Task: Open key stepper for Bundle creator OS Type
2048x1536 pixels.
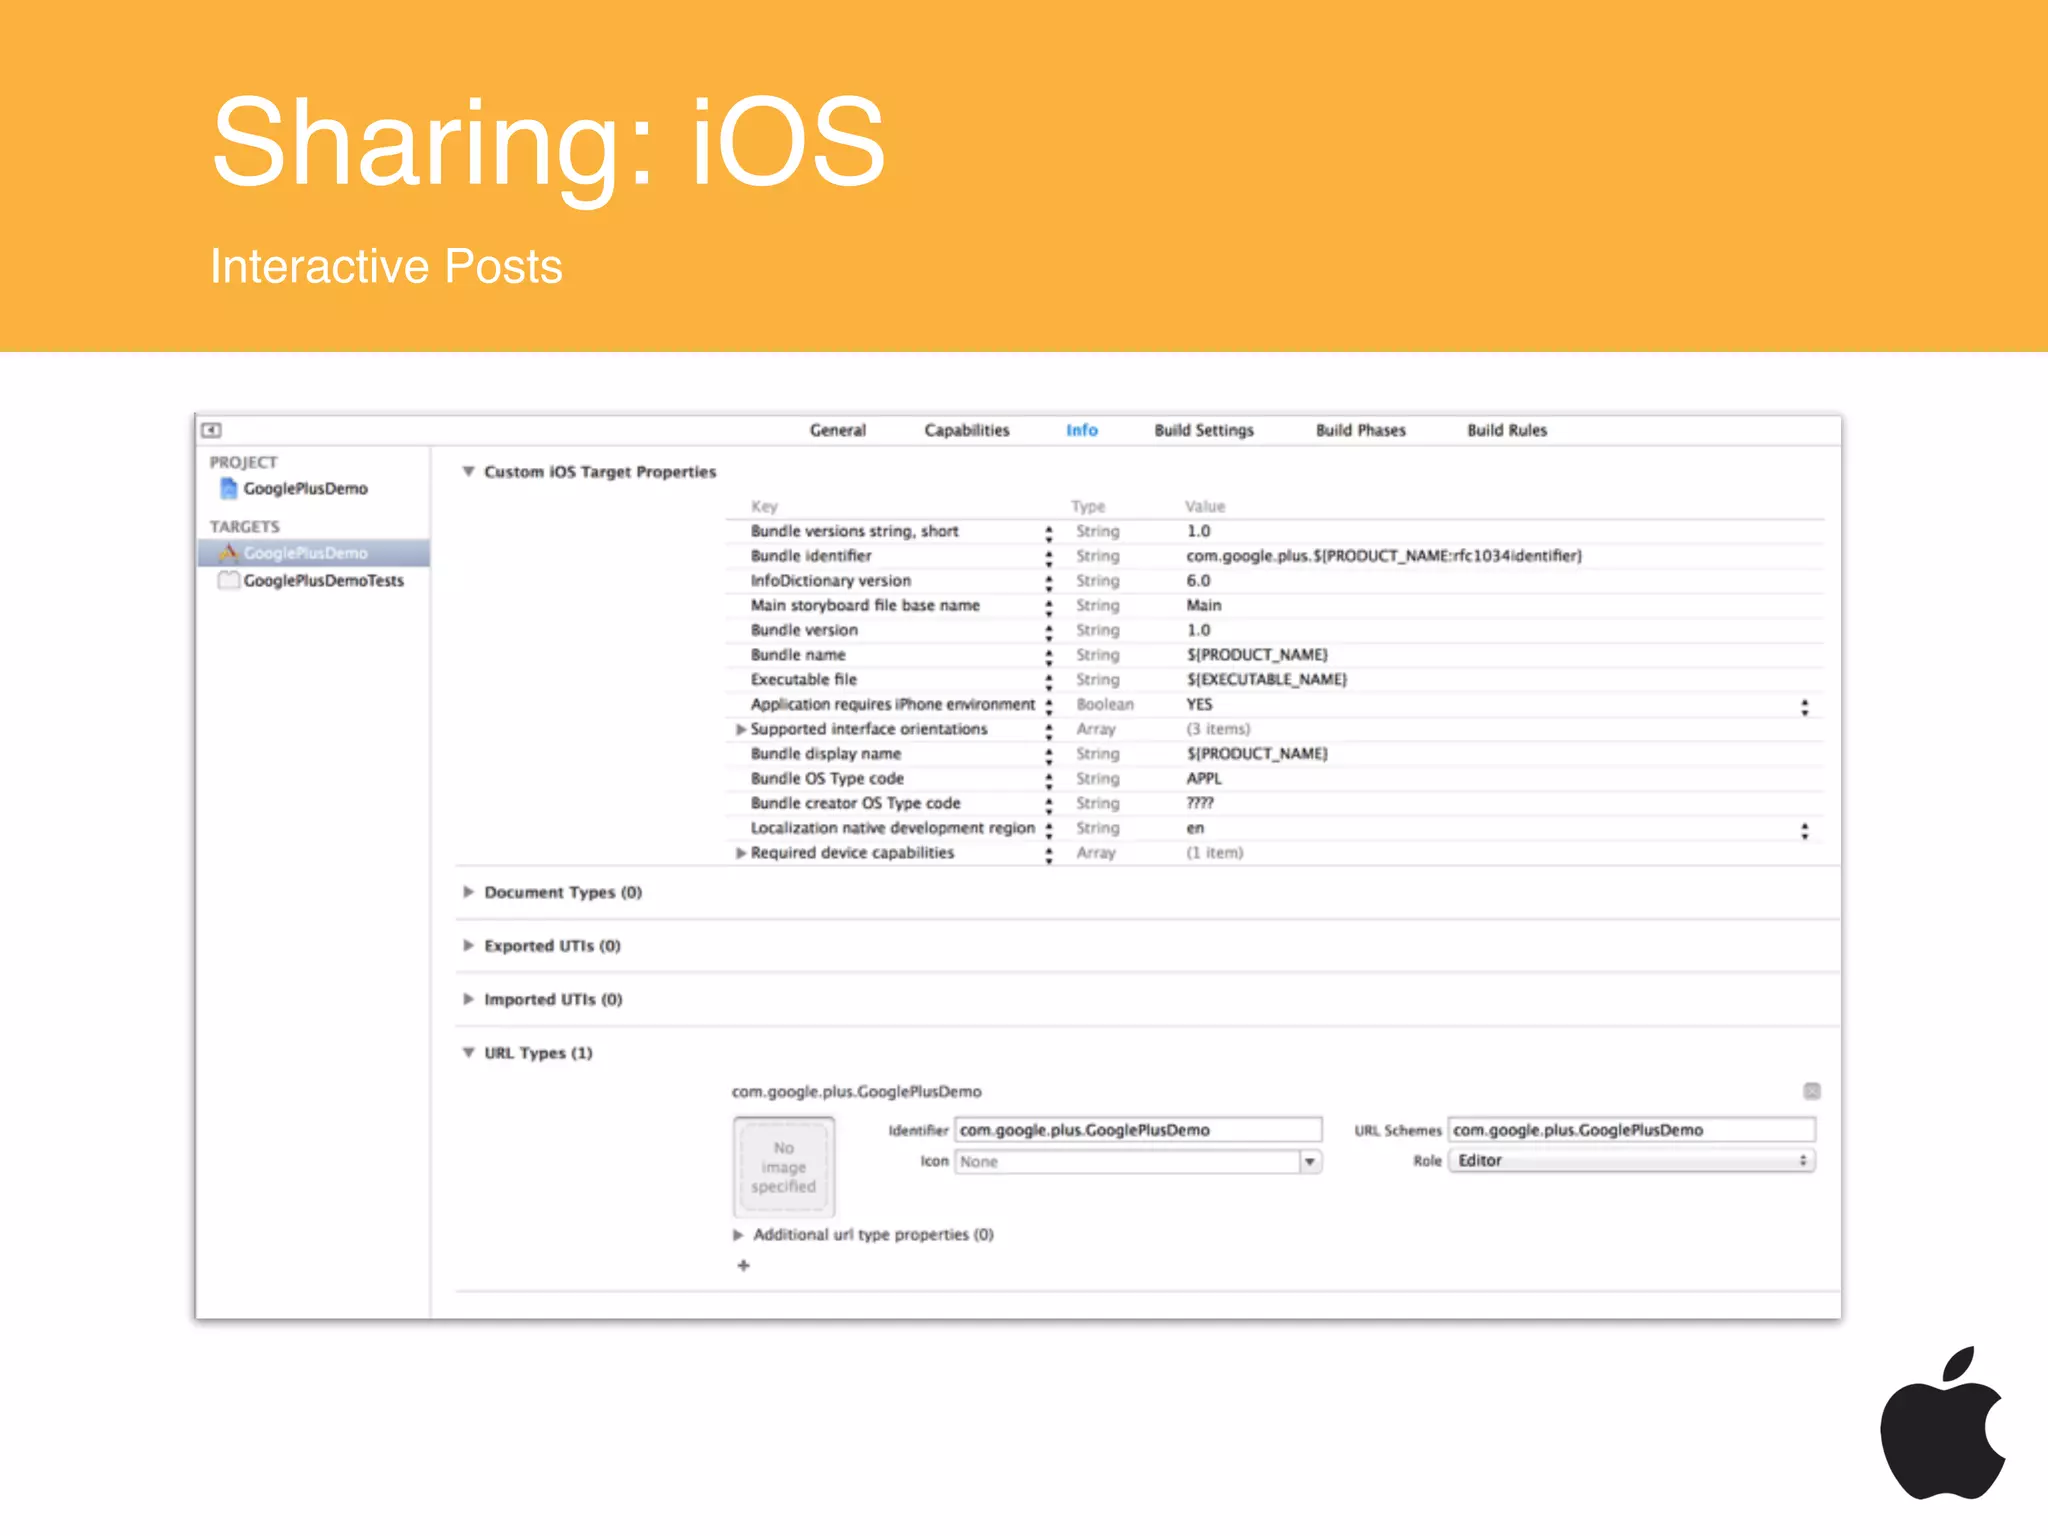Action: pos(1049,804)
